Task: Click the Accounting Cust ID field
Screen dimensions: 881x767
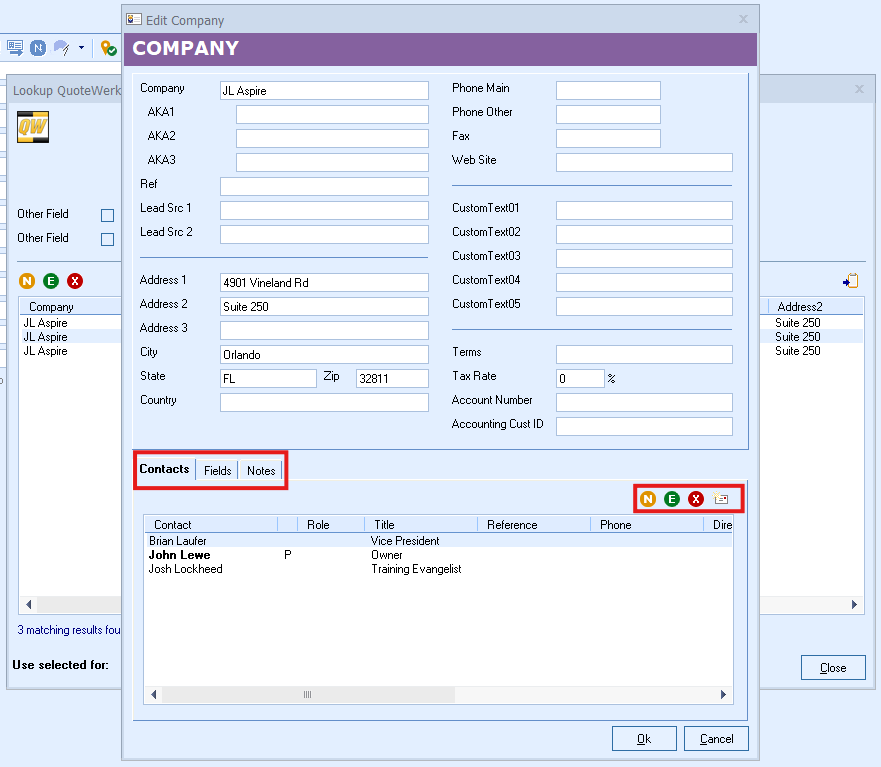Action: click(644, 426)
